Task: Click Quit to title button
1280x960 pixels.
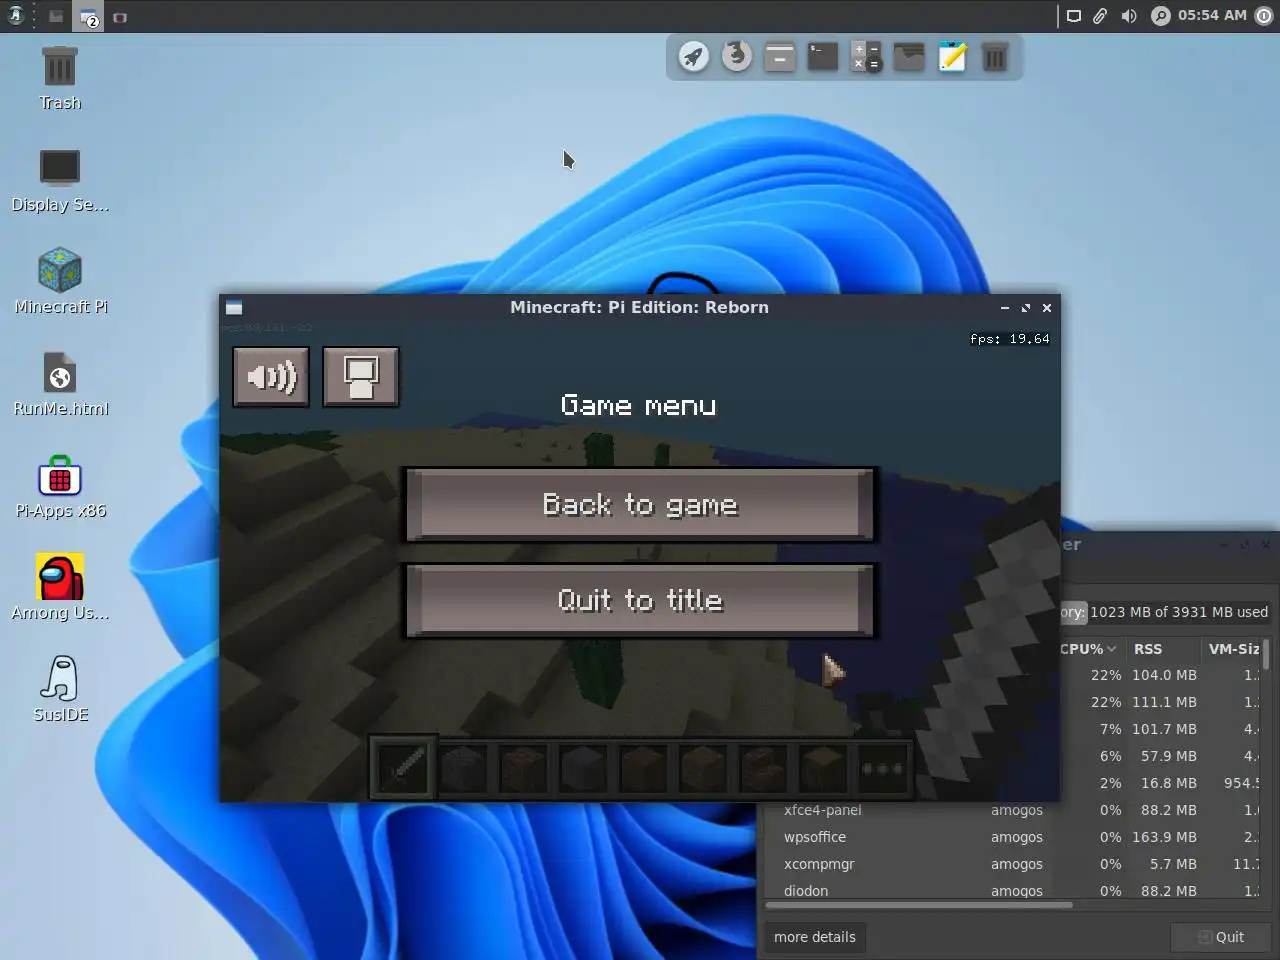Action: point(640,600)
